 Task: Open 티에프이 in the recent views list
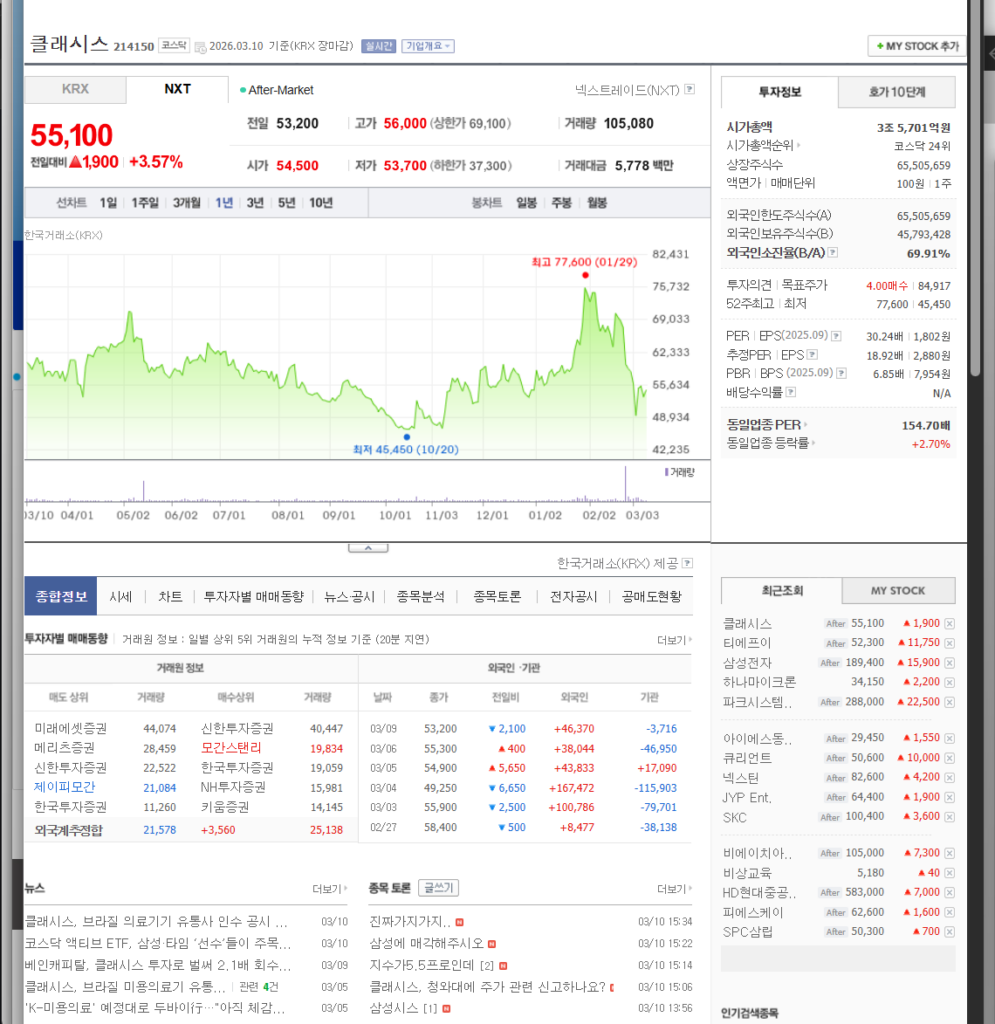coord(747,643)
